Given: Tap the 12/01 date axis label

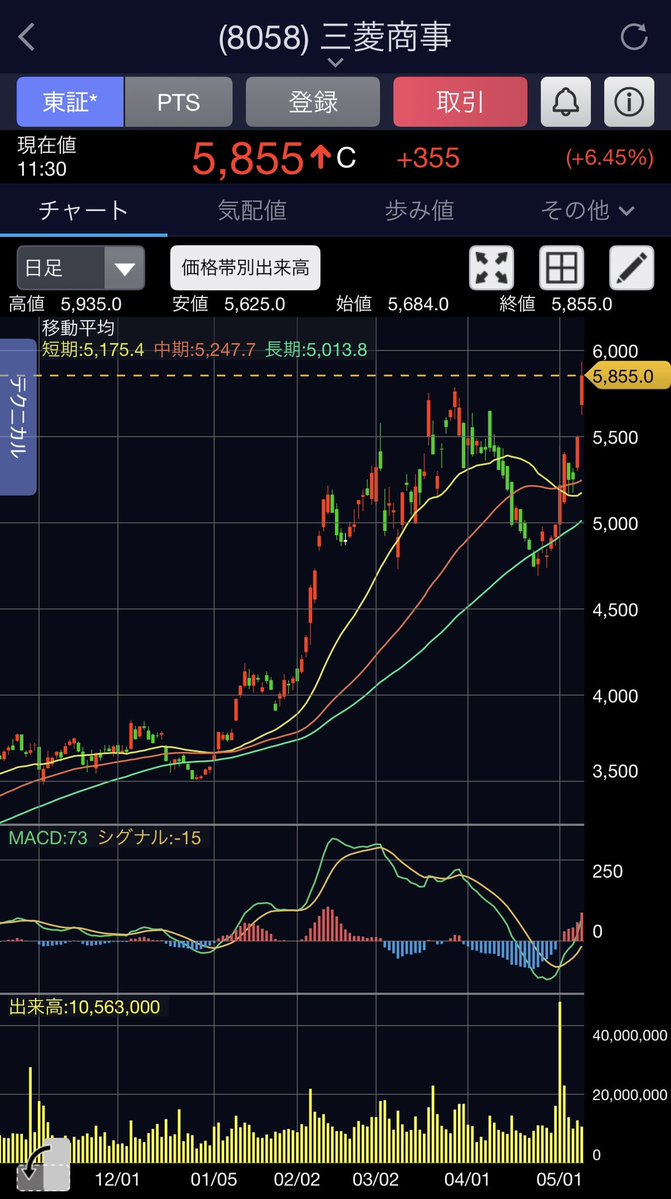Looking at the screenshot, I should click(x=117, y=1179).
